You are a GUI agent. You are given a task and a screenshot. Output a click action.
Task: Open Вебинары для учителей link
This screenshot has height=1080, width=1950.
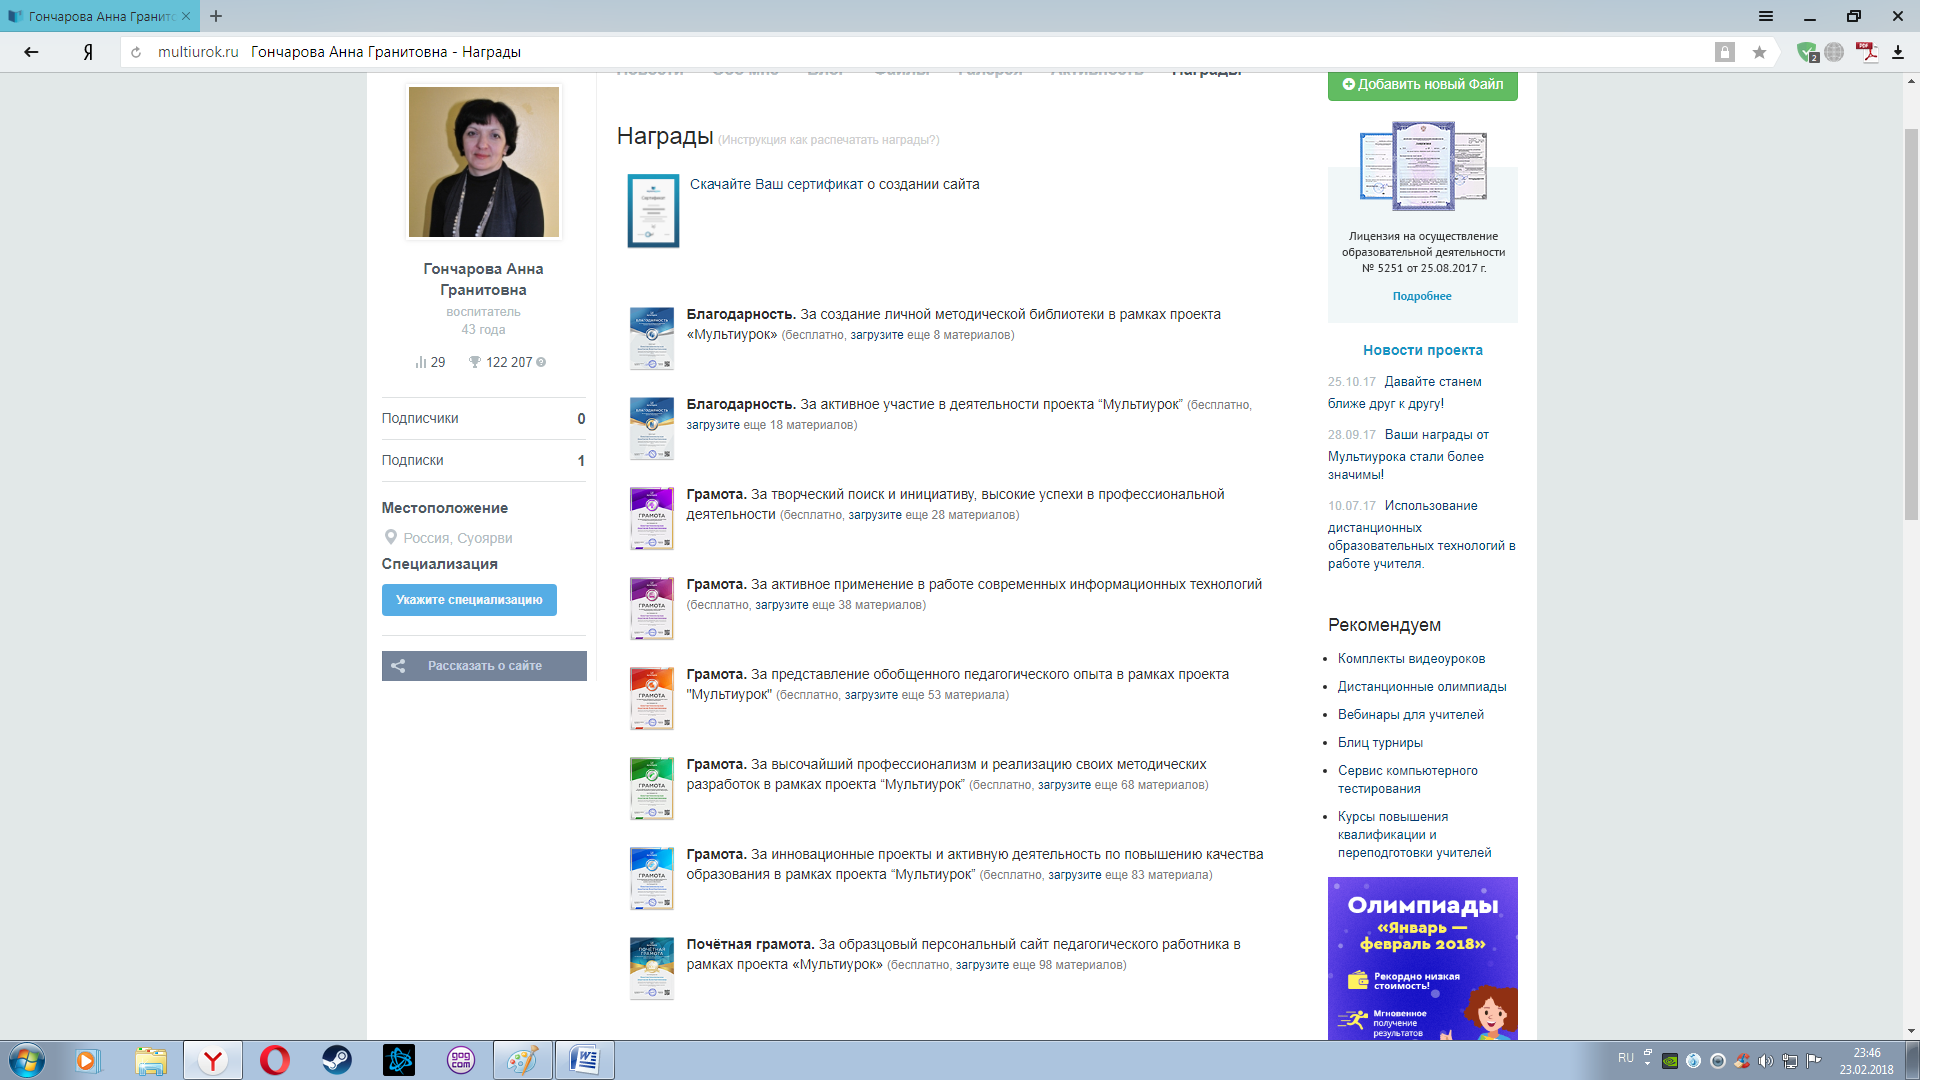pos(1411,715)
